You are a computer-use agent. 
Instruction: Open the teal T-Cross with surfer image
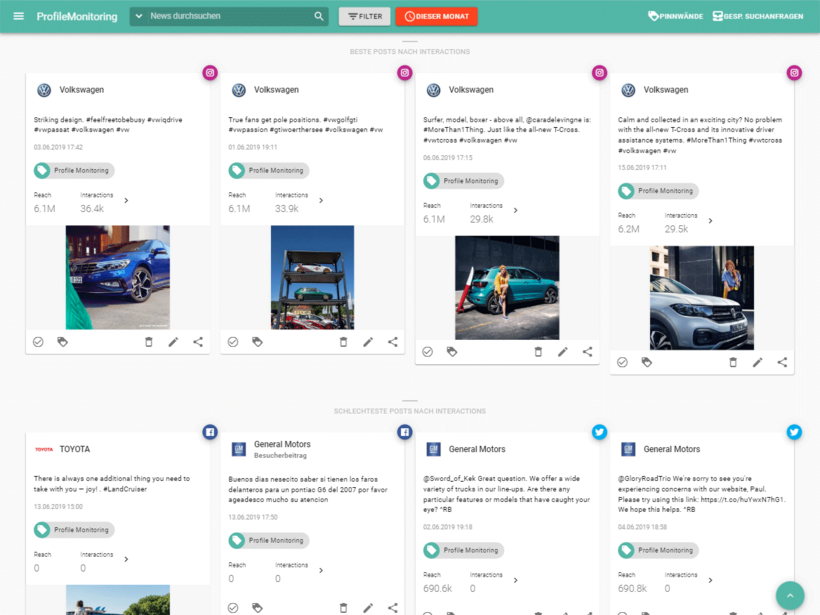(x=507, y=288)
